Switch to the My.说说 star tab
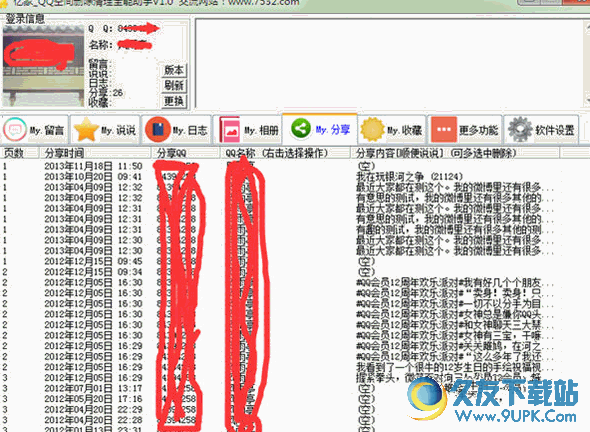 tap(105, 130)
